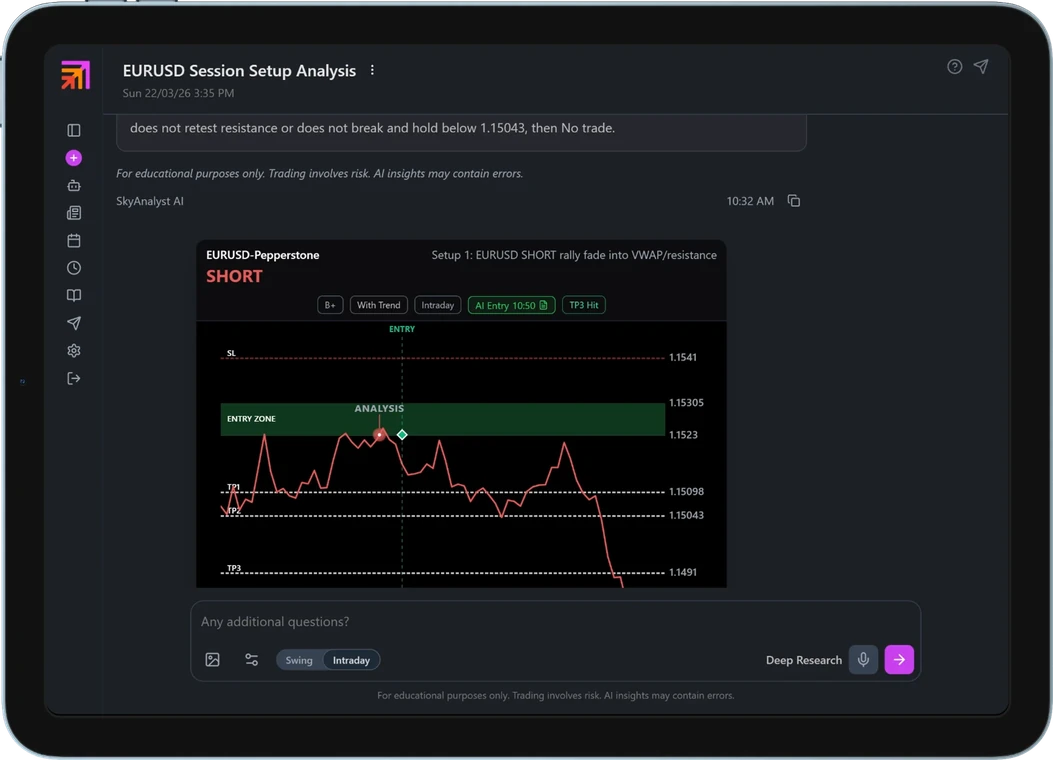Screen dimensions: 1053x760
Task: Click the AI Entry 10:50 badge
Action: click(511, 305)
